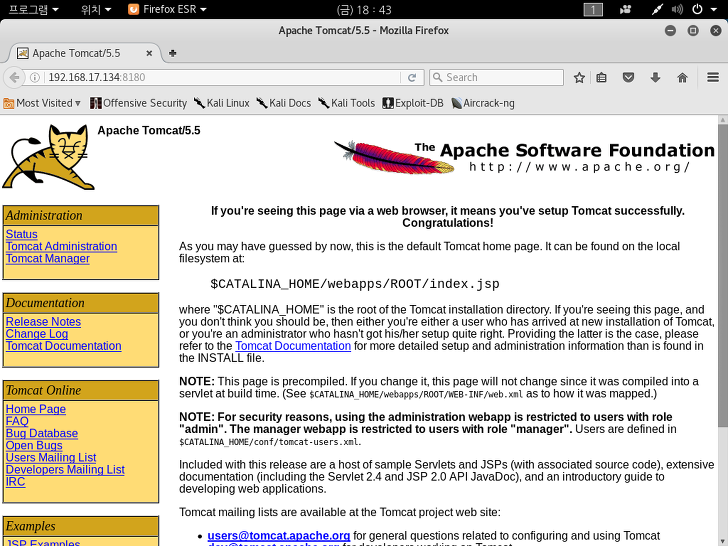Focus the address bar with 192.168.17.134:8180

pos(223,77)
